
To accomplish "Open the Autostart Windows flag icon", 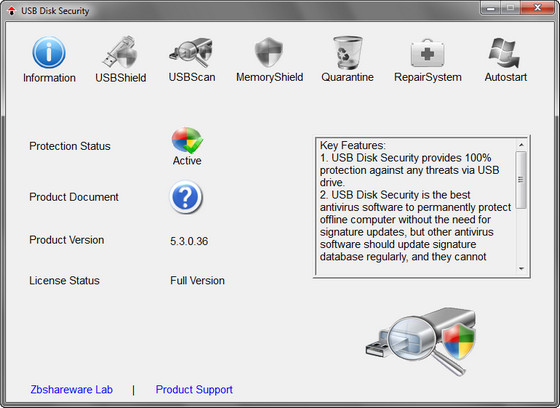I will 505,53.
